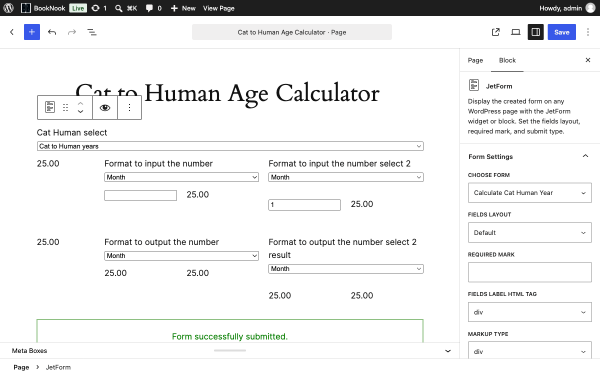Click the Required Mark input field
Image resolution: width=600 pixels, height=375 pixels.
(x=530, y=272)
